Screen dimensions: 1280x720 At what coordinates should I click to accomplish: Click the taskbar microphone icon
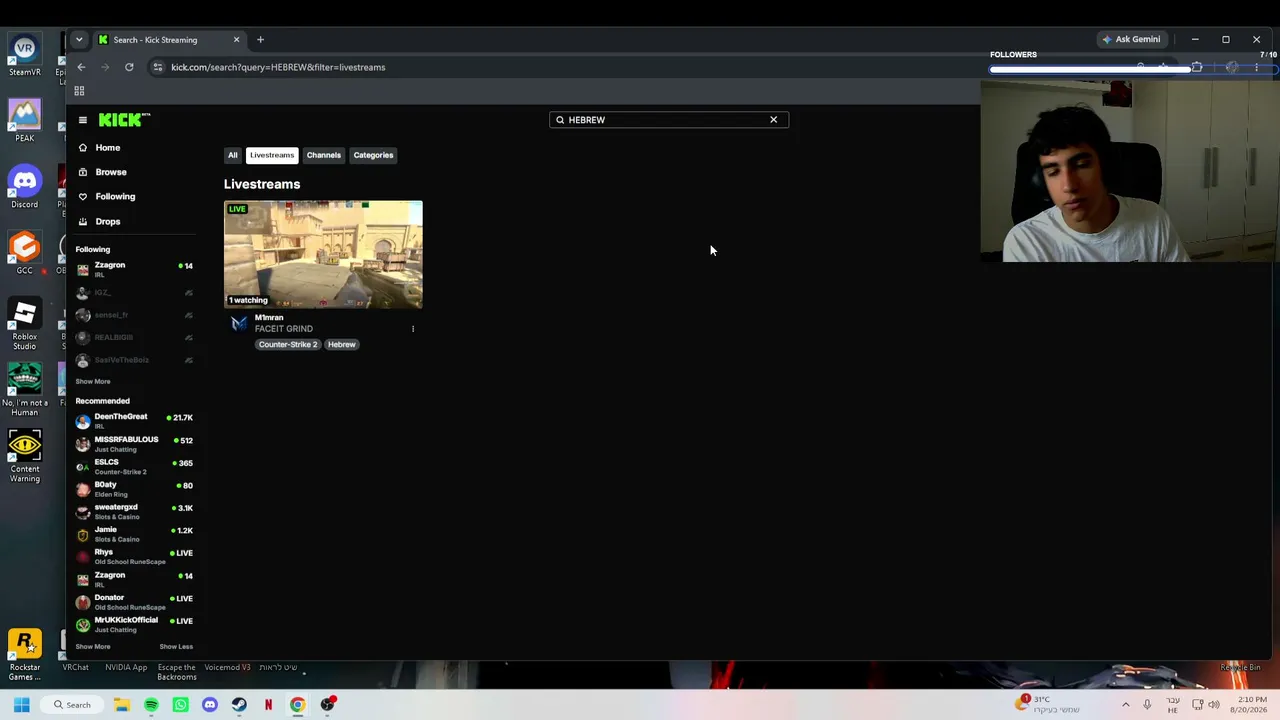pos(1147,705)
